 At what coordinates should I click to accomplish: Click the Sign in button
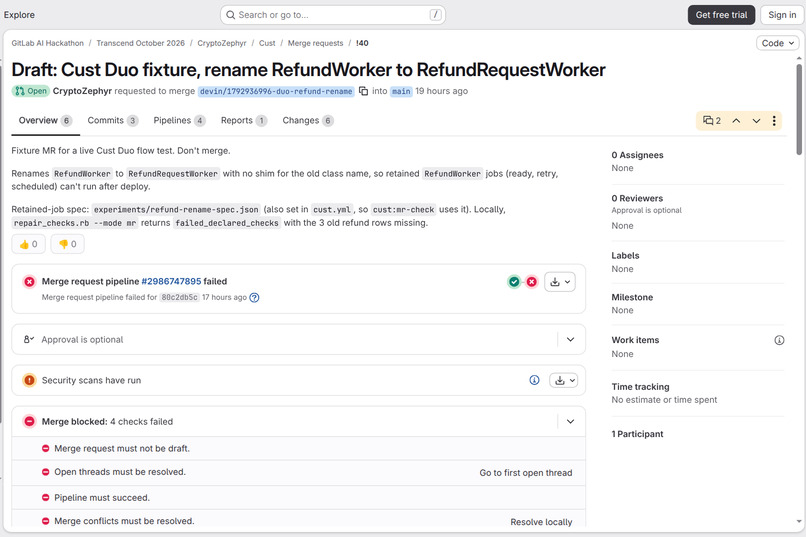point(782,15)
